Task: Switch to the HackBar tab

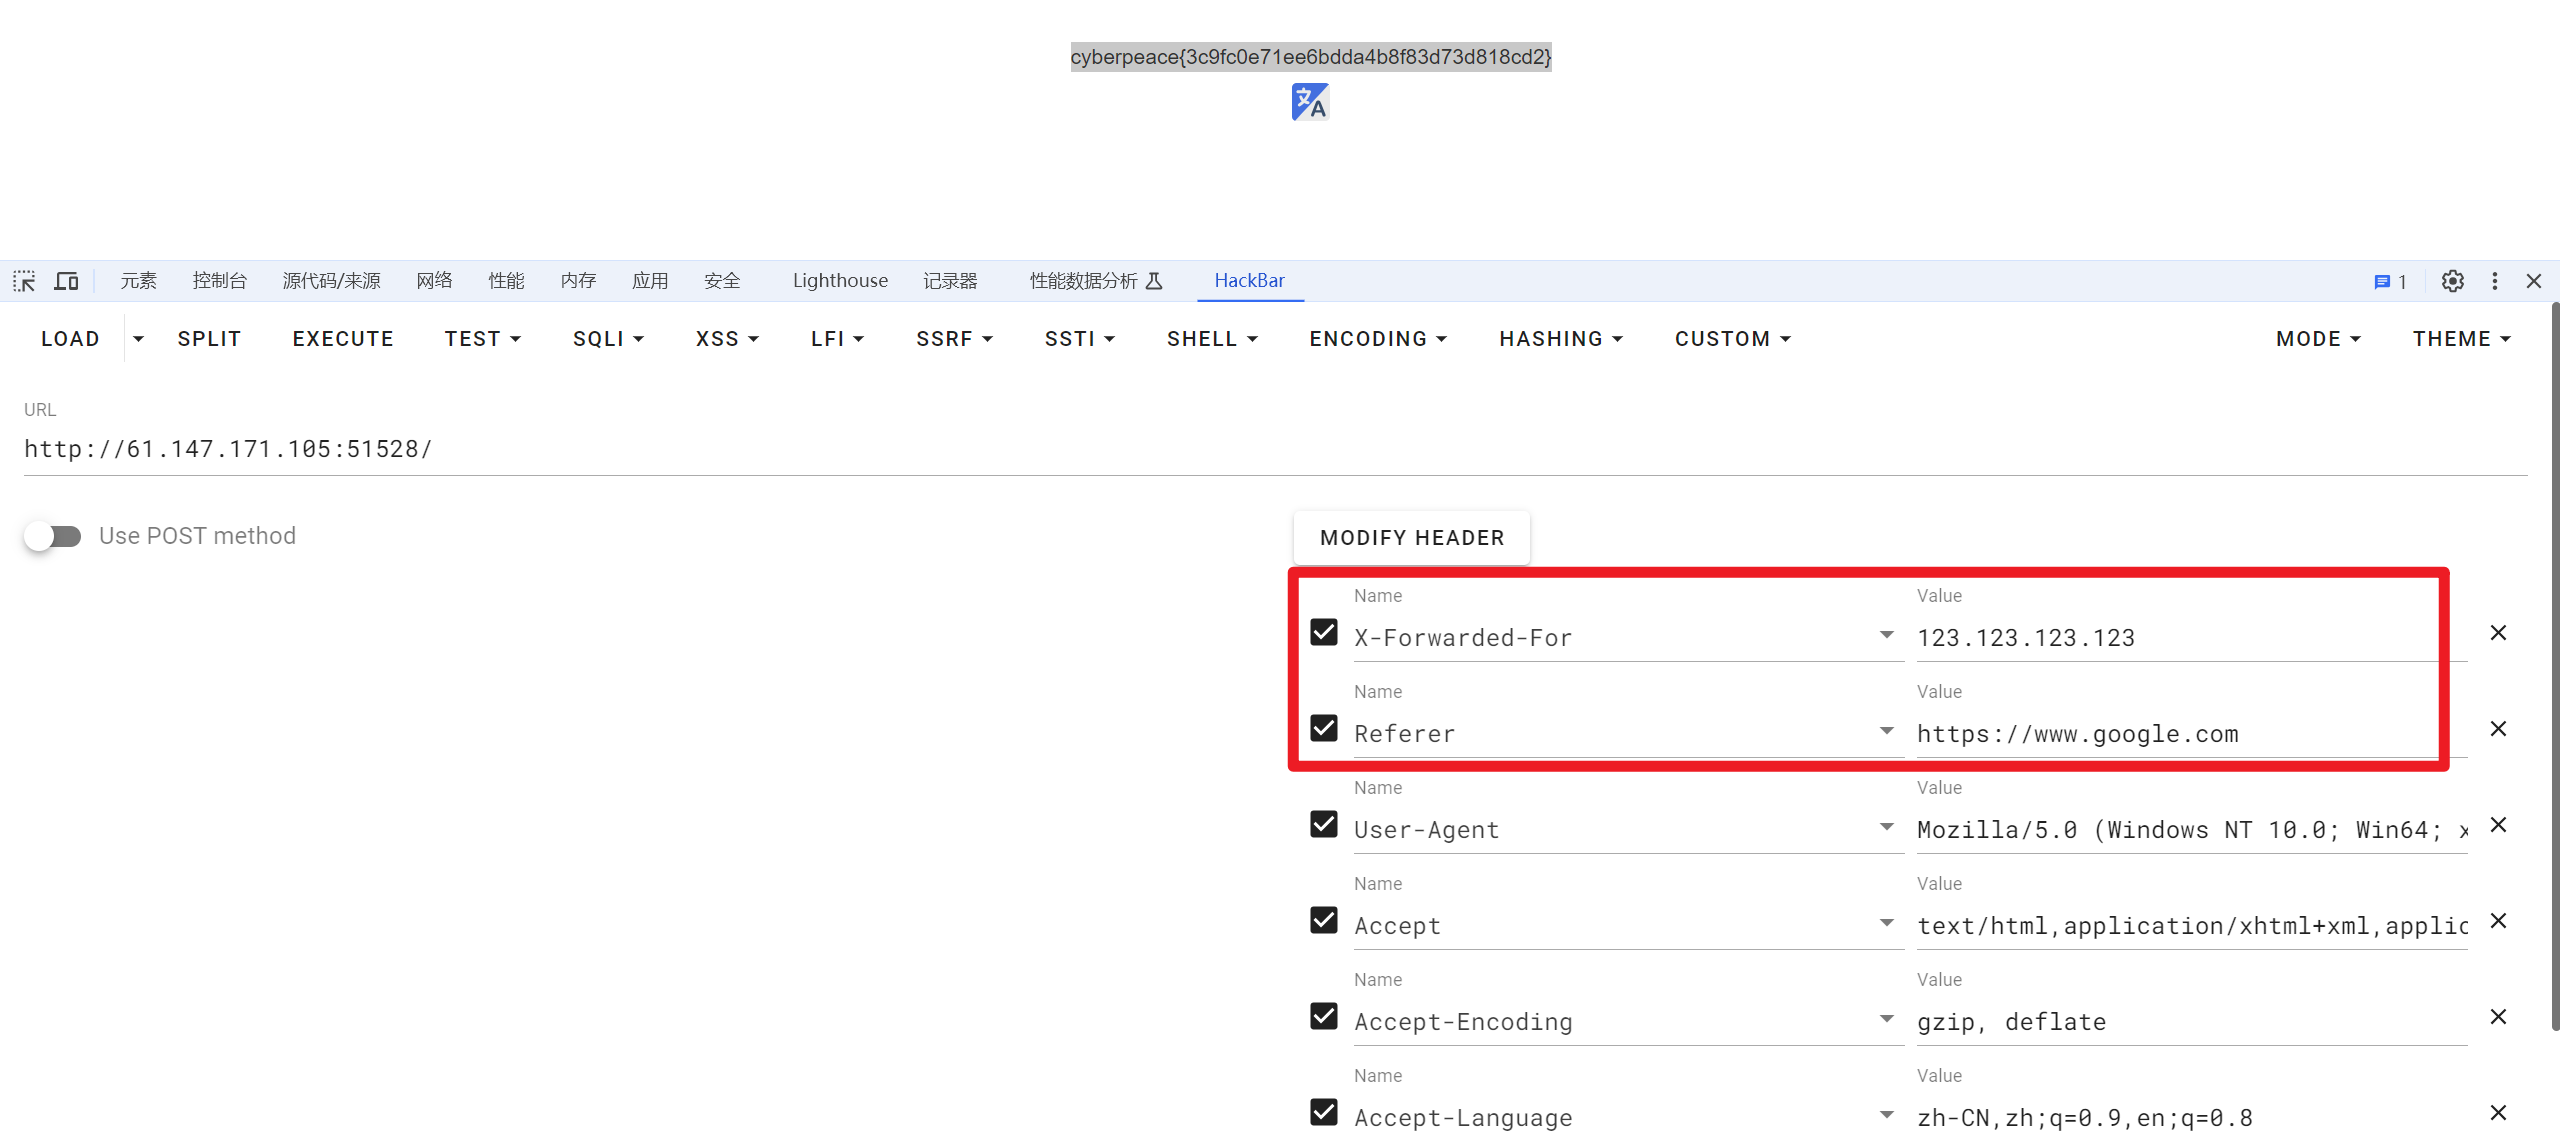Action: [1247, 281]
